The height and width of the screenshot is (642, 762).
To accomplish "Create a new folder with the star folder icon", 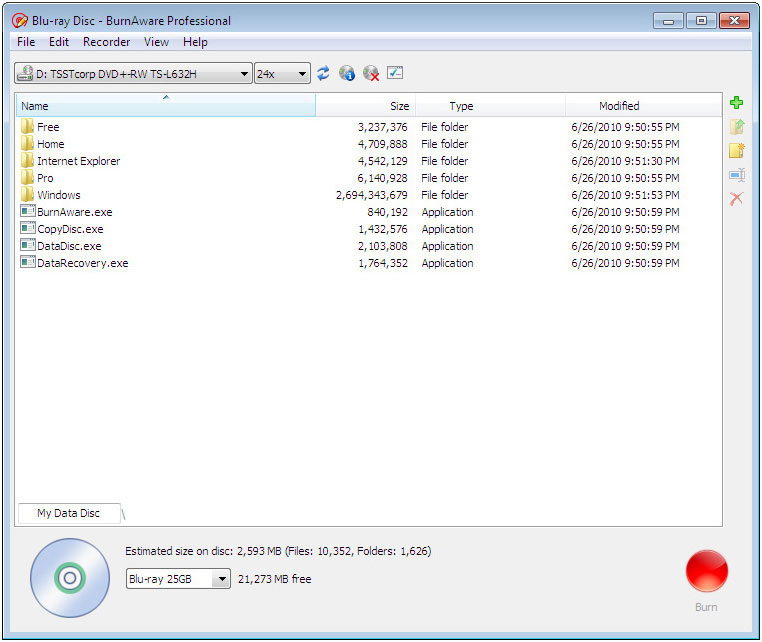I will click(x=737, y=151).
